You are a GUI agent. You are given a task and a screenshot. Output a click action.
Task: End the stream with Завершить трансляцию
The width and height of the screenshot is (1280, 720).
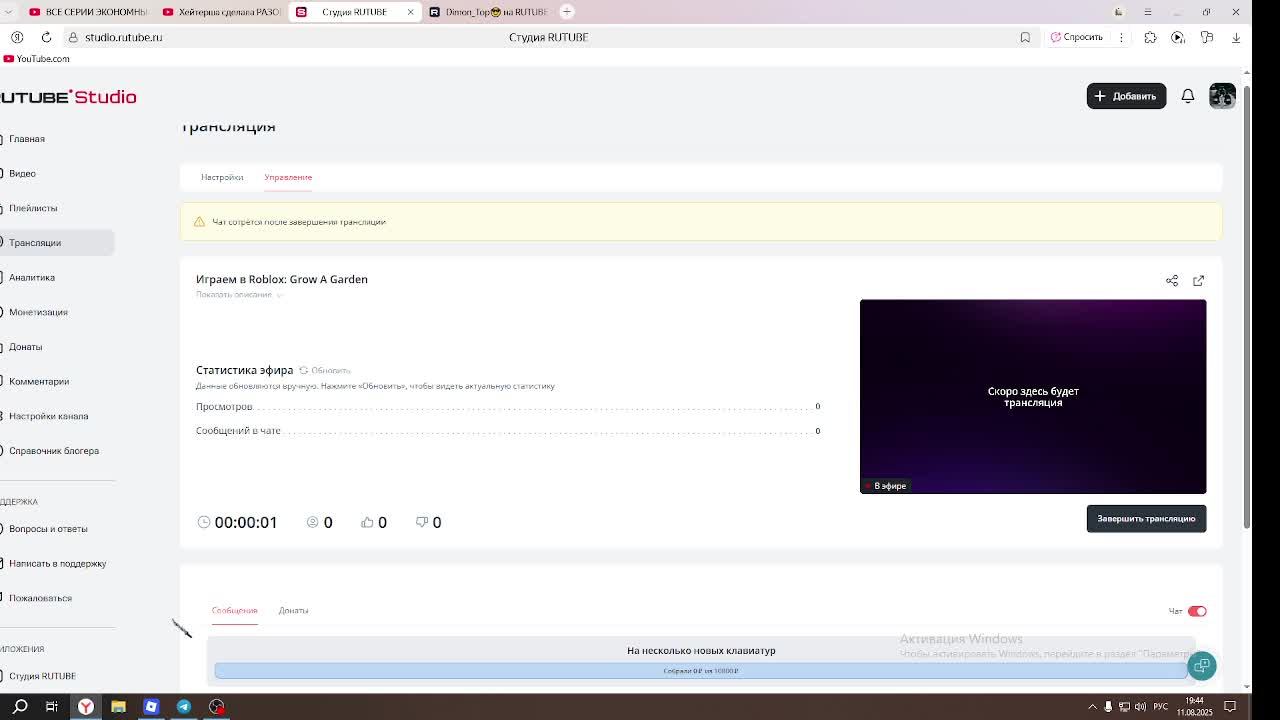(x=1146, y=519)
